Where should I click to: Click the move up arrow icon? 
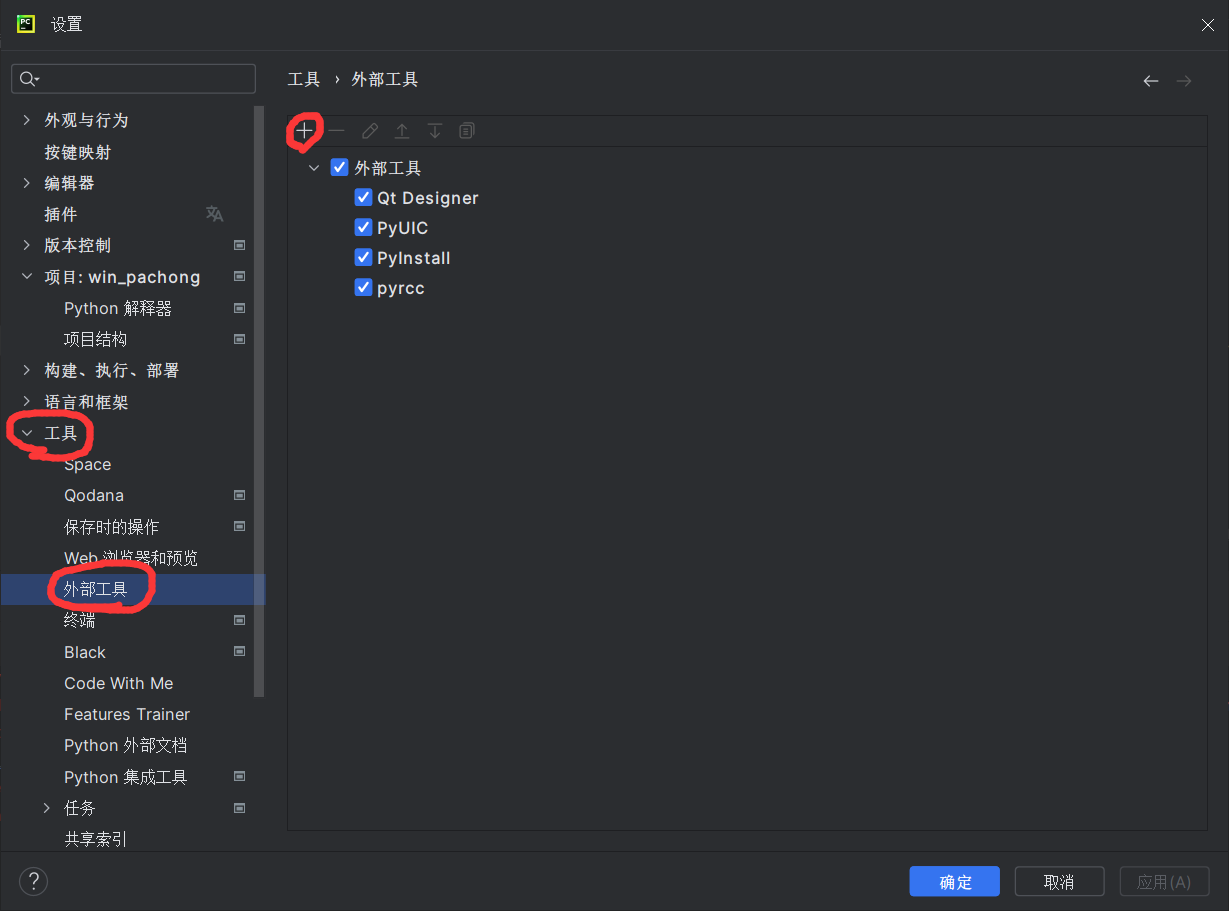click(402, 131)
